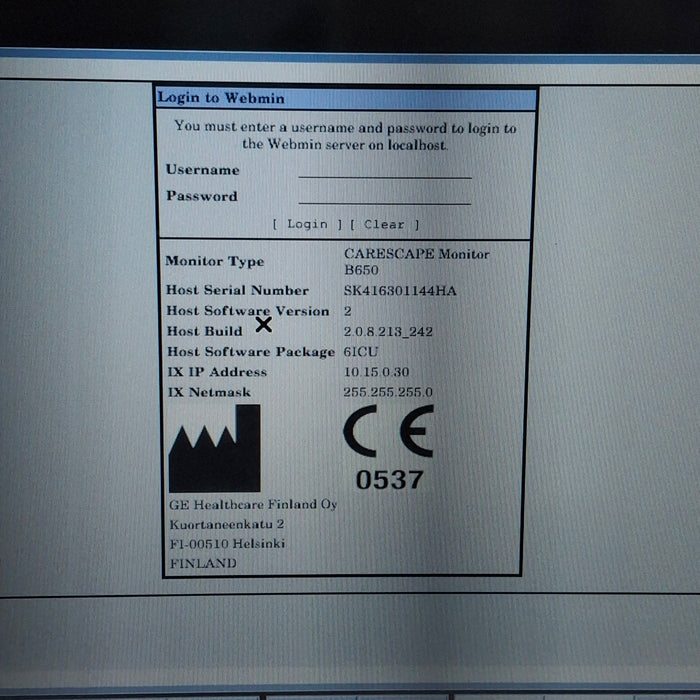The image size is (700, 700).
Task: Select the "CARESCAPE Monitor B650" value
Action: point(417,262)
